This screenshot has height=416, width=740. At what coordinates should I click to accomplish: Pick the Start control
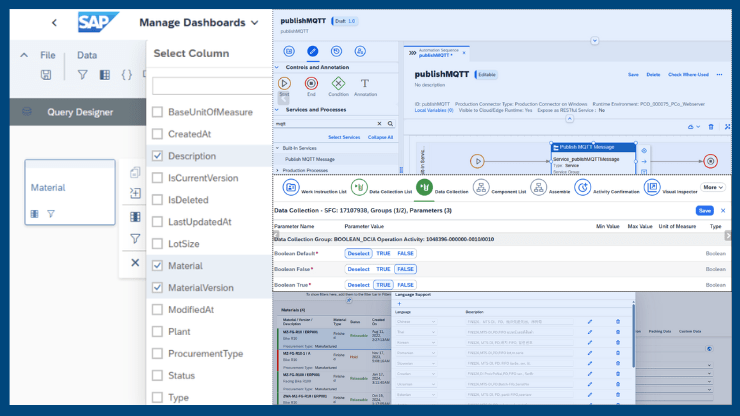click(x=284, y=84)
